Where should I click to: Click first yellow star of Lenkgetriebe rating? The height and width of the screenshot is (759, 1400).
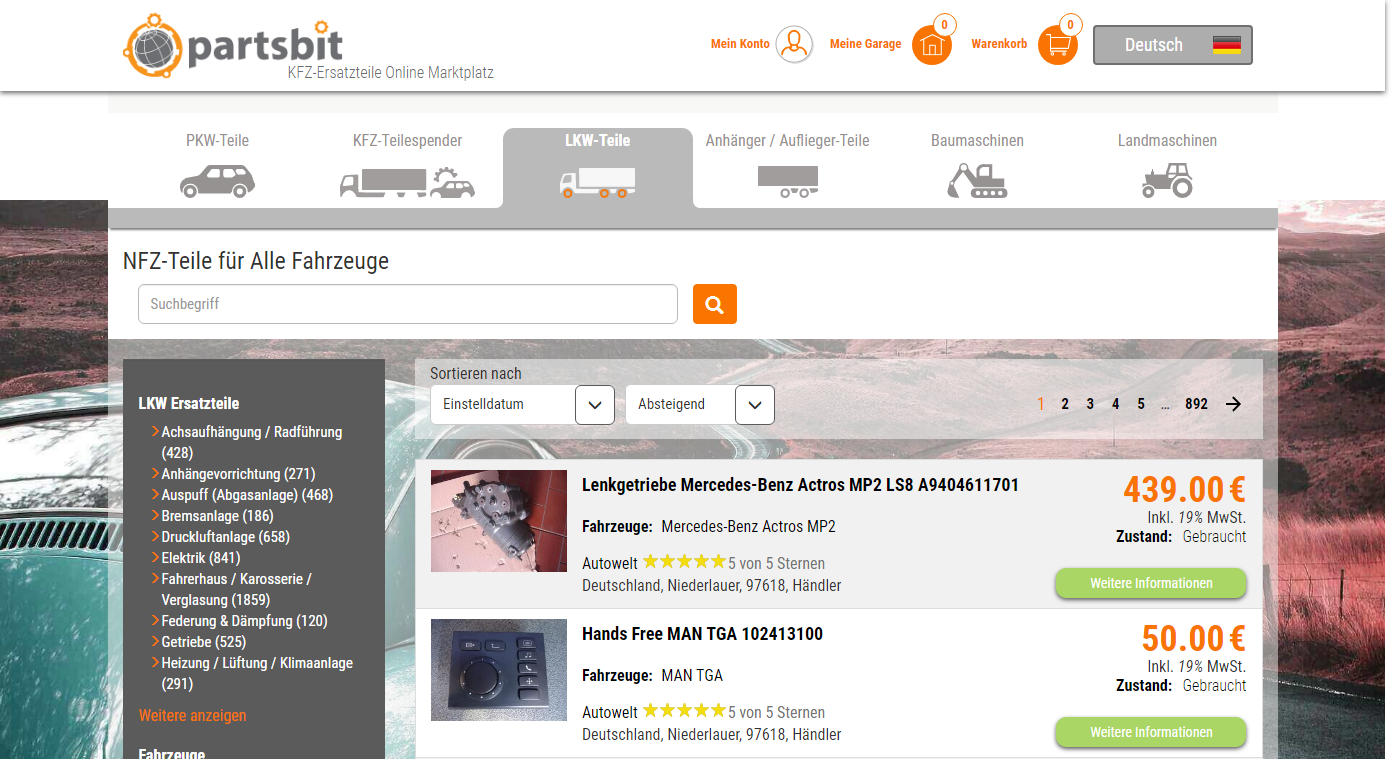(651, 562)
